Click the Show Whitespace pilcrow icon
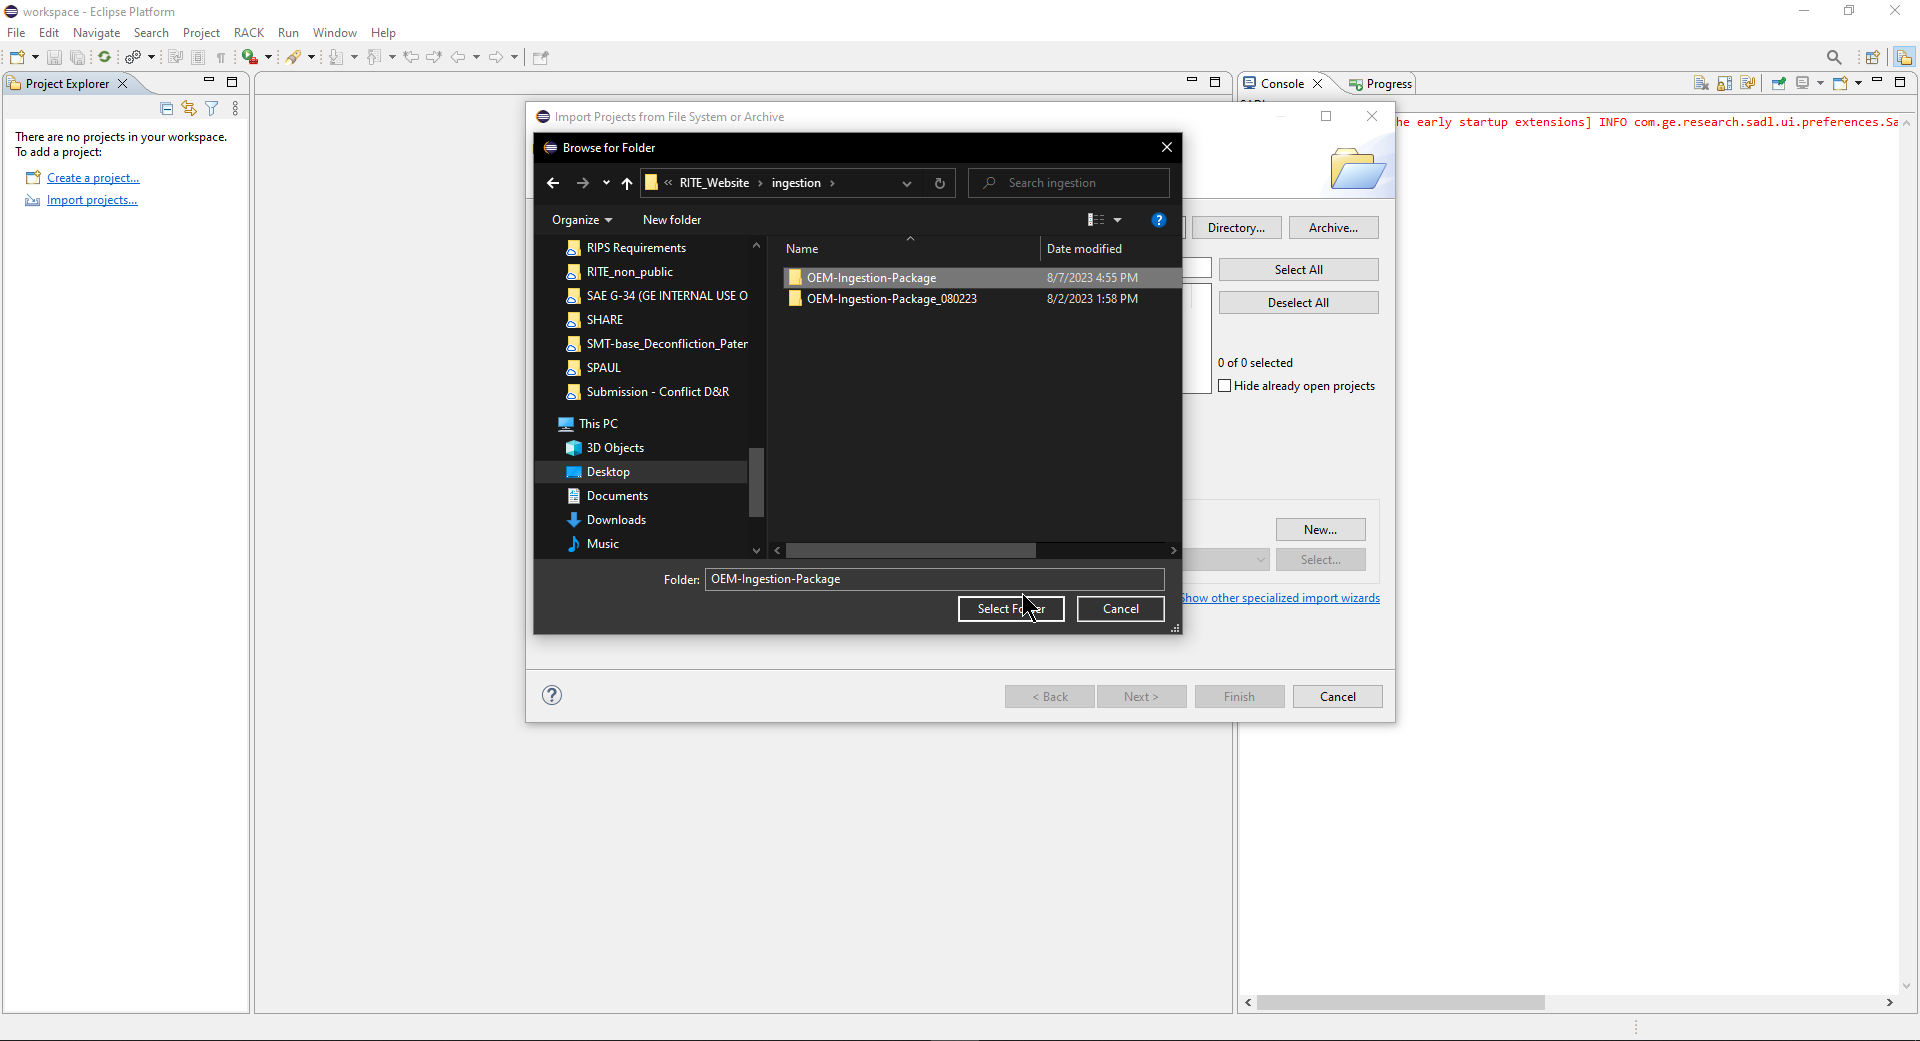The image size is (1920, 1041). click(221, 57)
